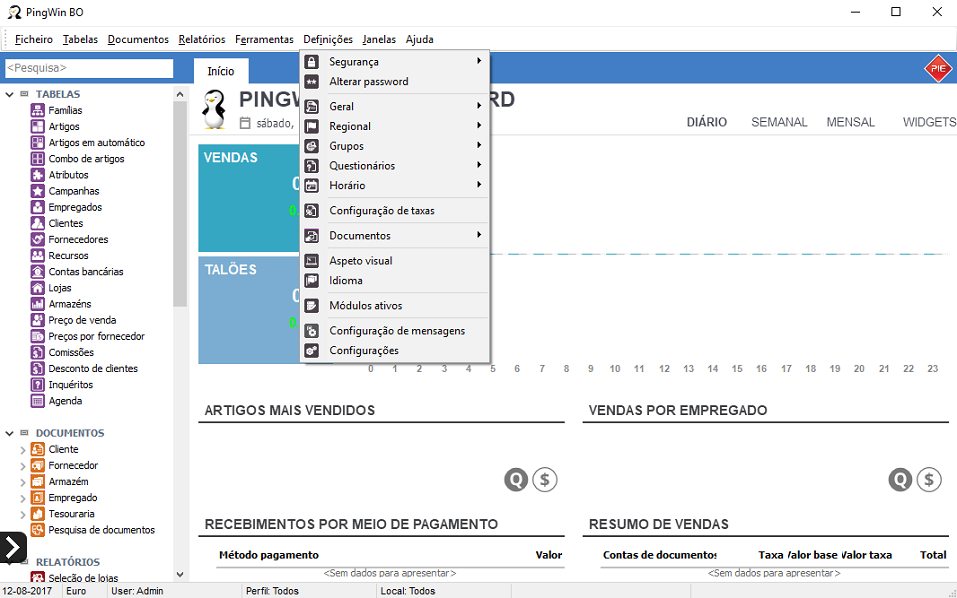Select Configuração de taxas menu entry
957x598 pixels.
[x=381, y=211]
